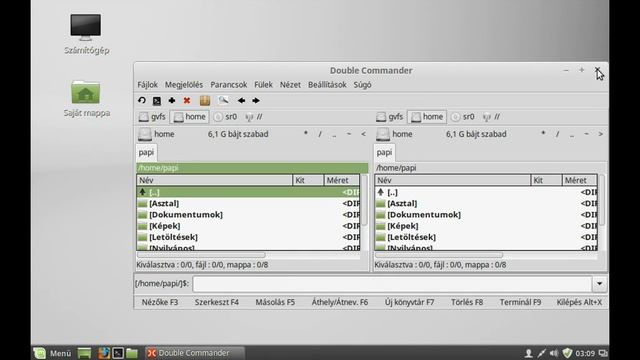Select the home drive in right panel

[427, 117]
